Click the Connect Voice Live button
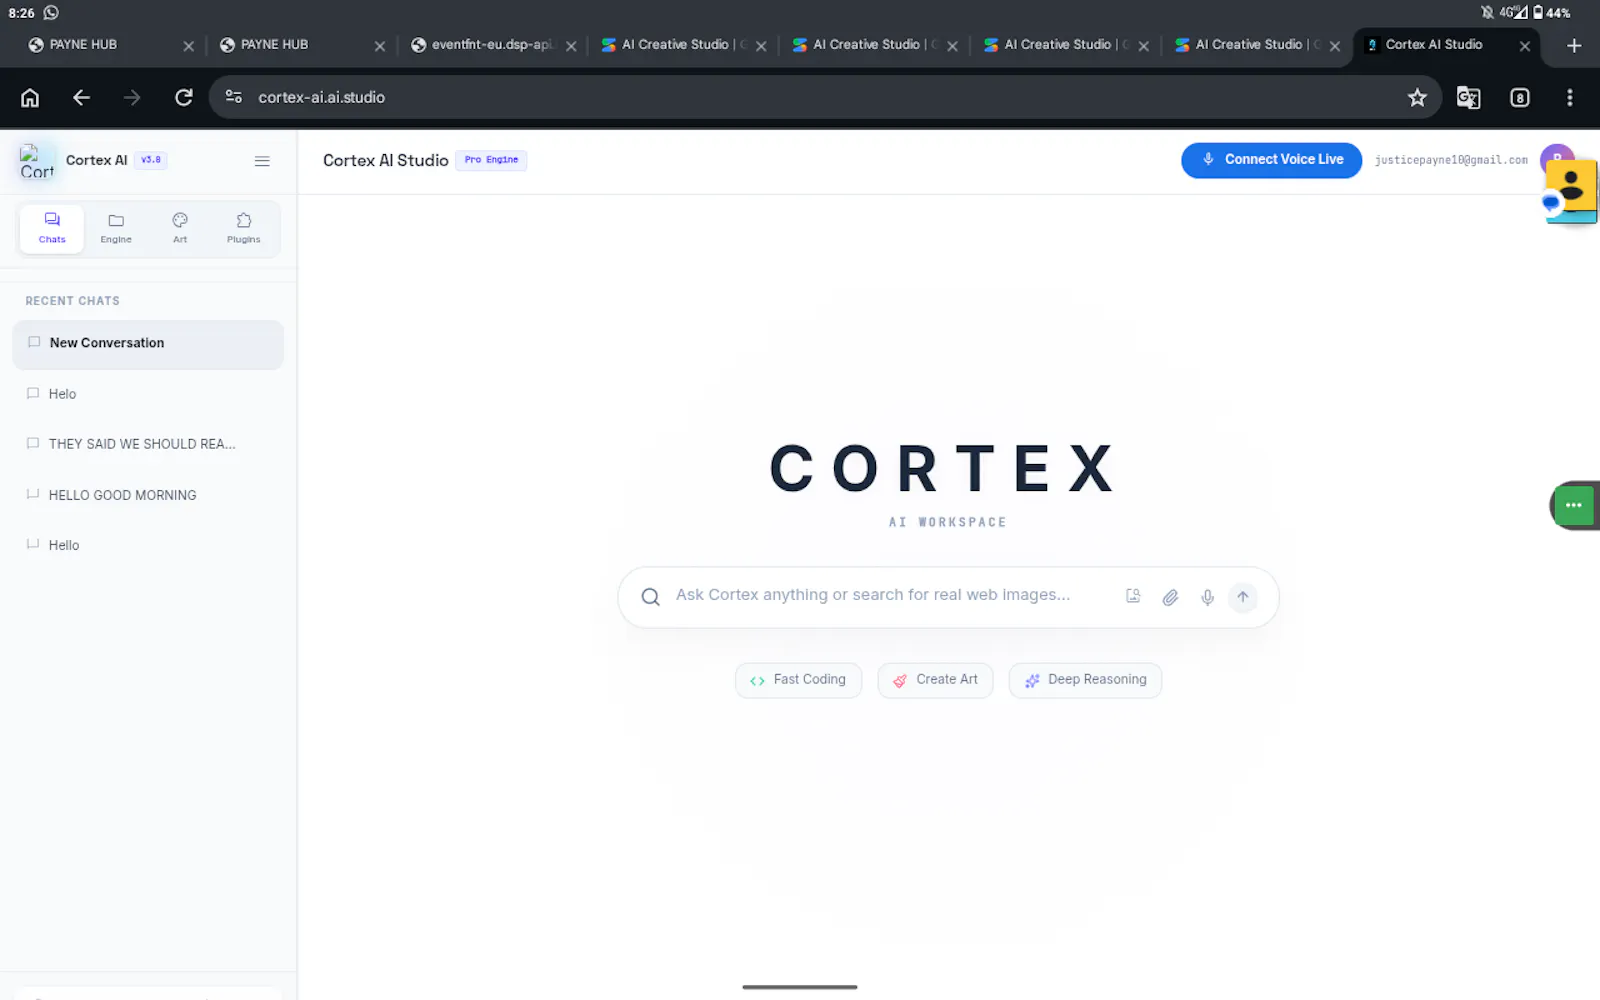 pyautogui.click(x=1271, y=160)
